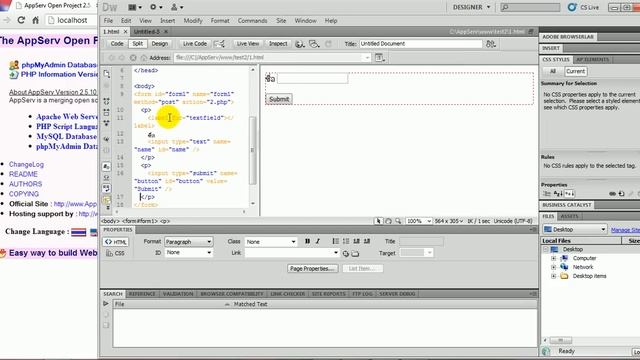Click the New CSS Rule icon
Viewport: 640px width, 360px height.
(621, 194)
